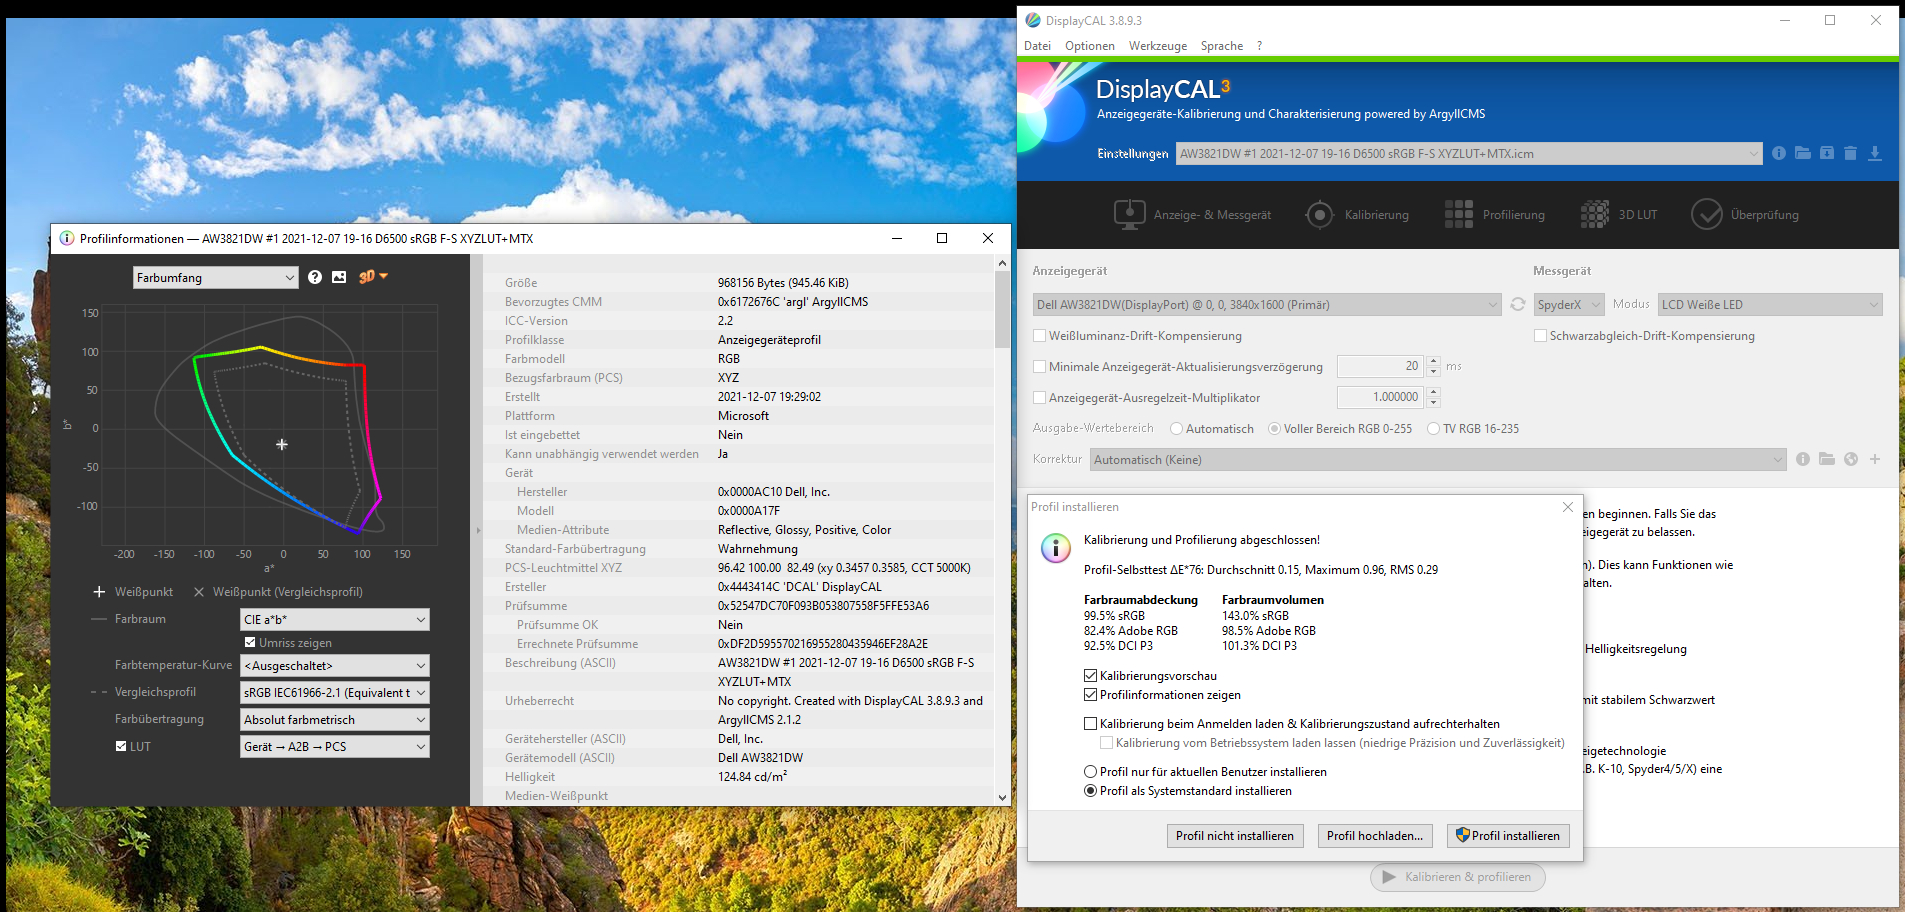This screenshot has width=1905, height=912.
Task: Click the archive/save icon in DisplayCAL header
Action: (x=1827, y=153)
